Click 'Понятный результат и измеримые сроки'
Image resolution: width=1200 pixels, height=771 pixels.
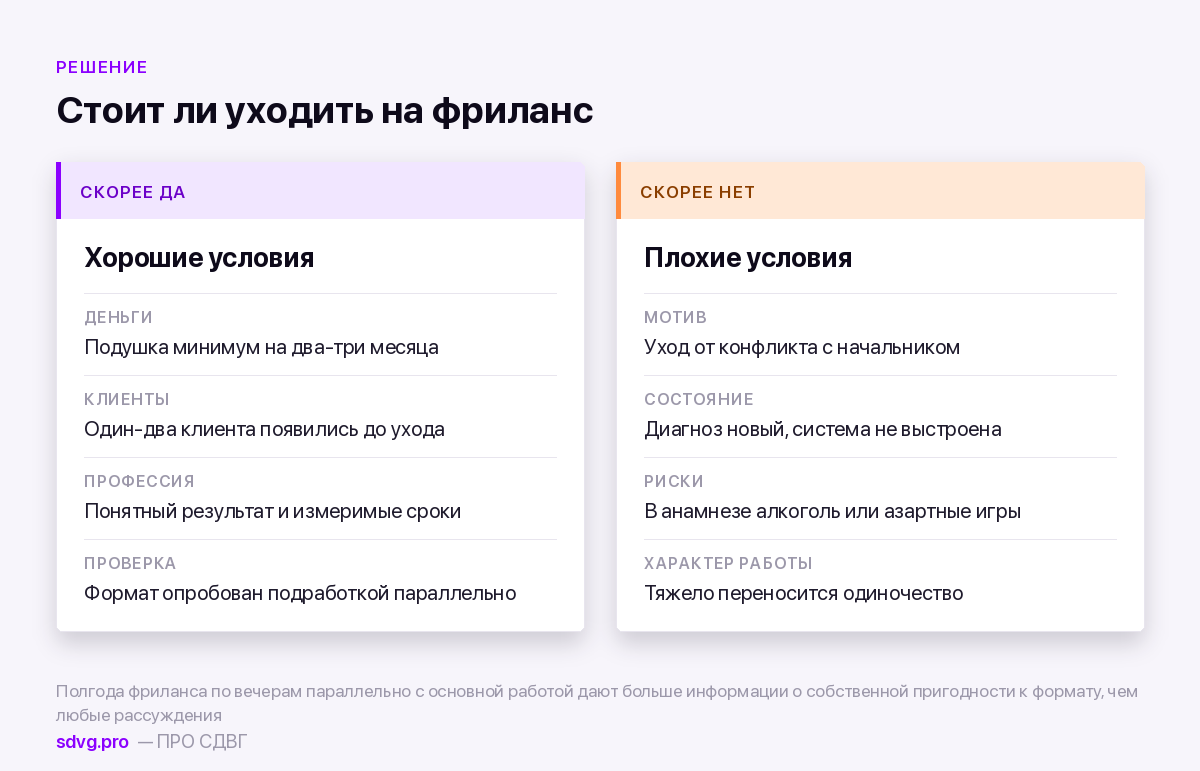[272, 511]
